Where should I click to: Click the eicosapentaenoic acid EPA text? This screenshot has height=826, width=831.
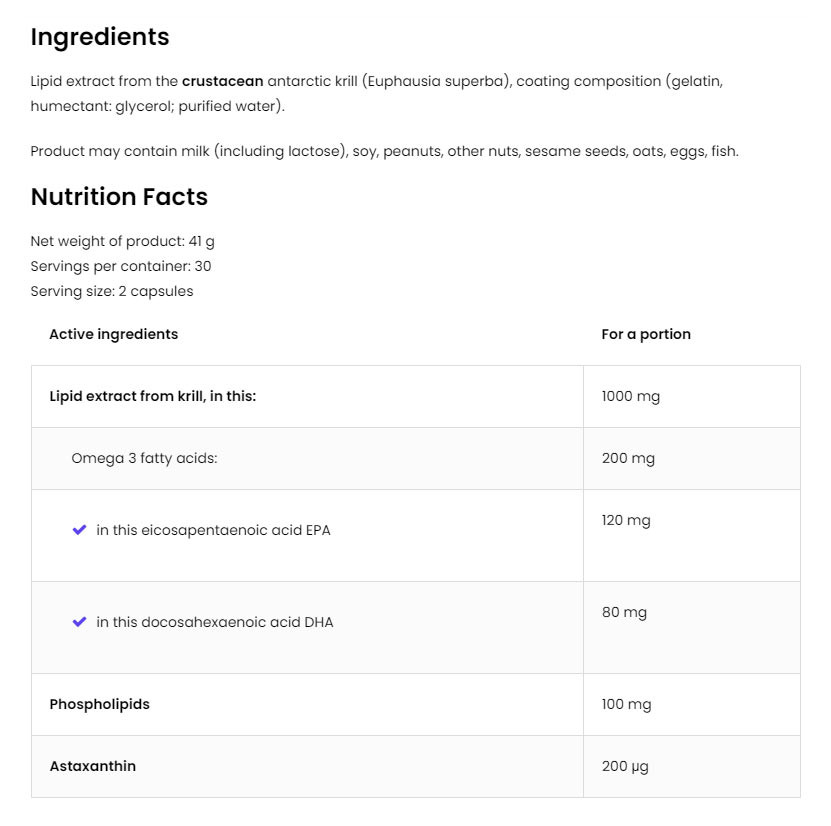[x=213, y=530]
